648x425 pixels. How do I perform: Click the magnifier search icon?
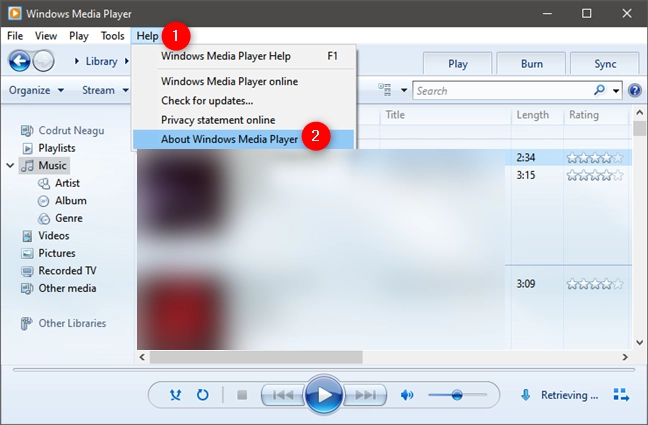tap(599, 90)
